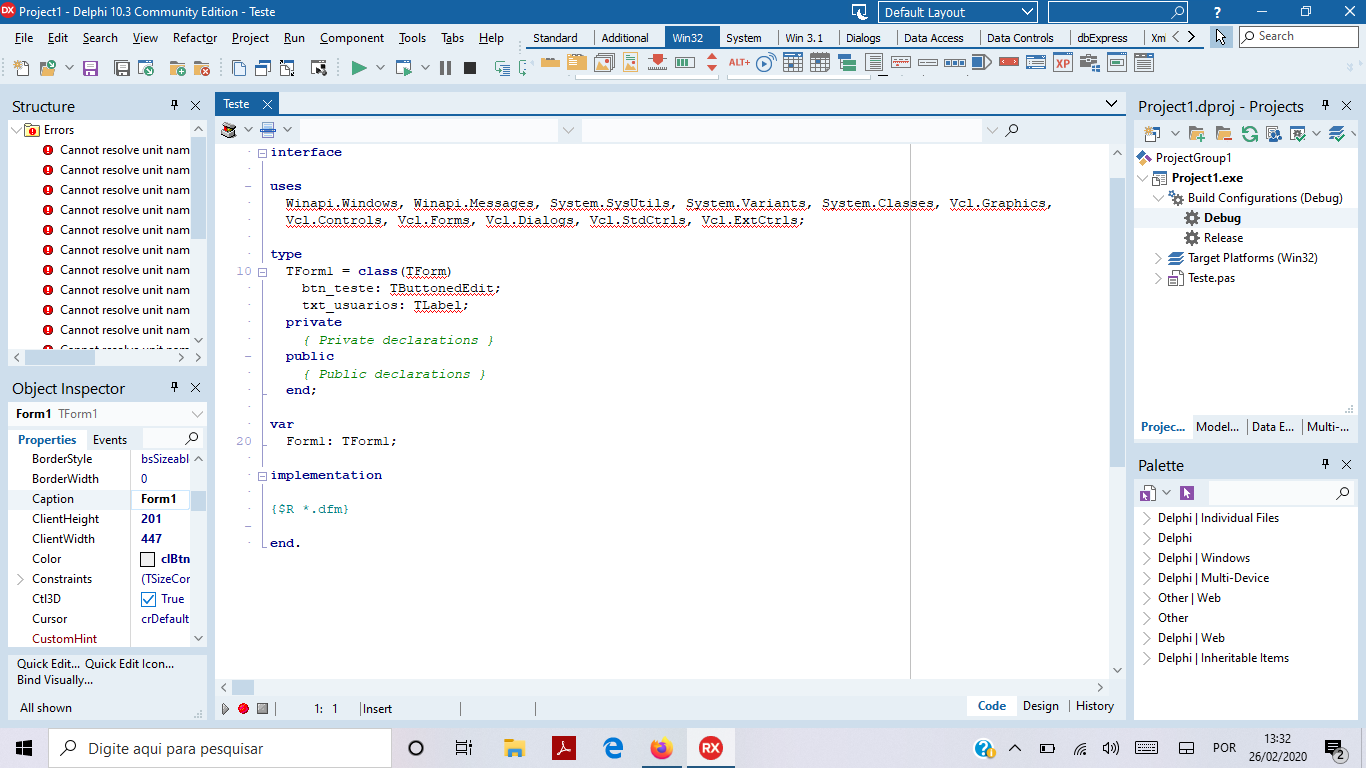Screen dimensions: 1366x768
Task: Select the ProjectGroup1 tree node
Action: click(1193, 158)
